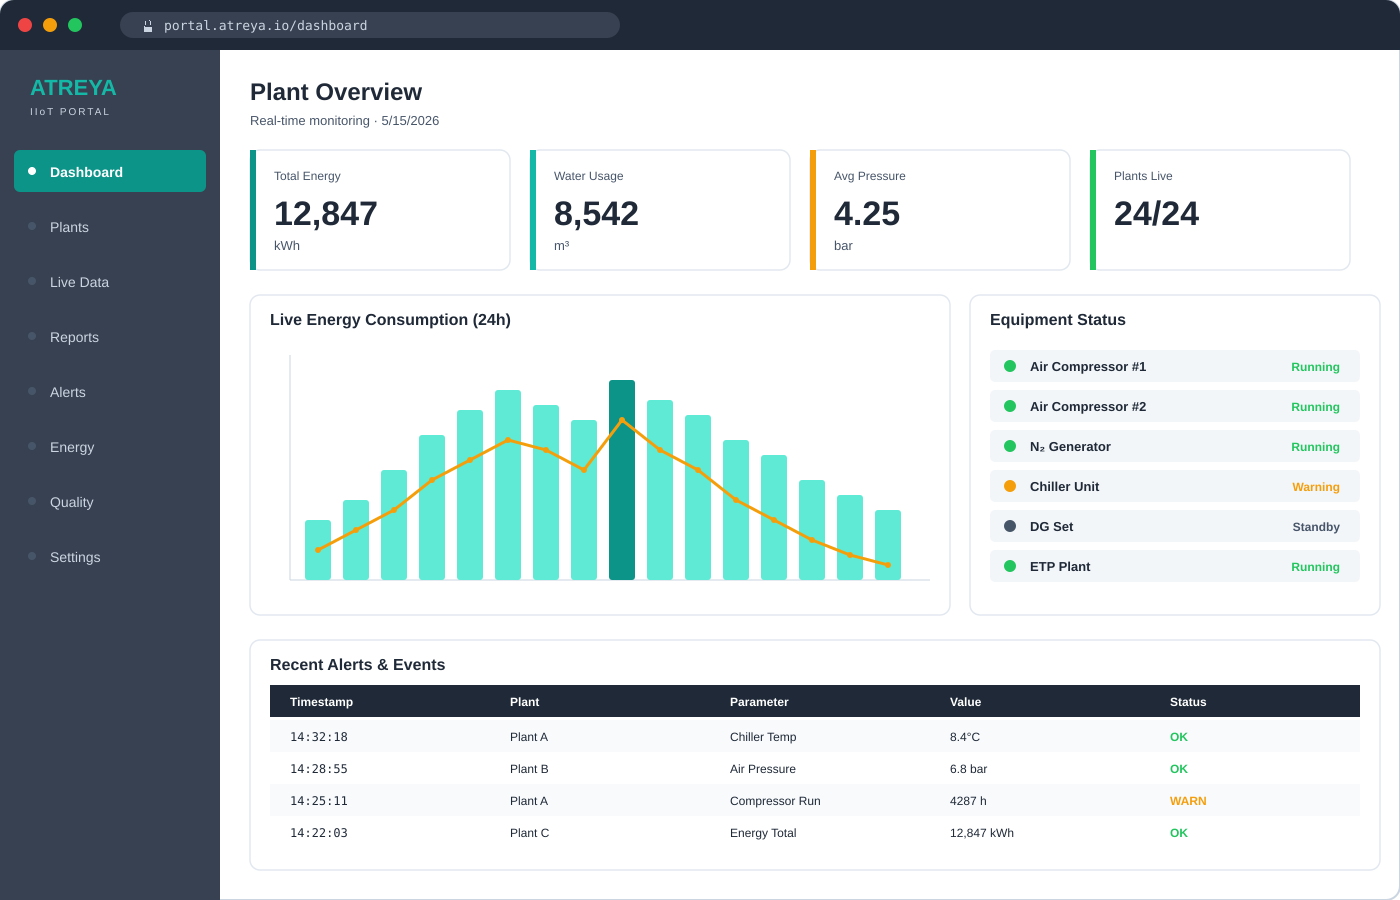
Task: Click the WARN status in alerts table
Action: (1188, 801)
